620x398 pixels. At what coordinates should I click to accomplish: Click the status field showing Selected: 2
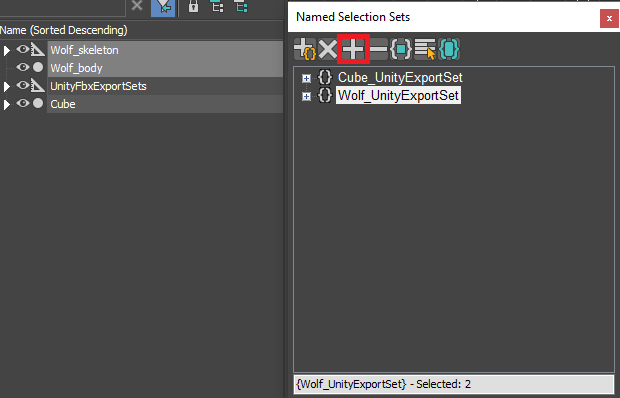point(454,384)
